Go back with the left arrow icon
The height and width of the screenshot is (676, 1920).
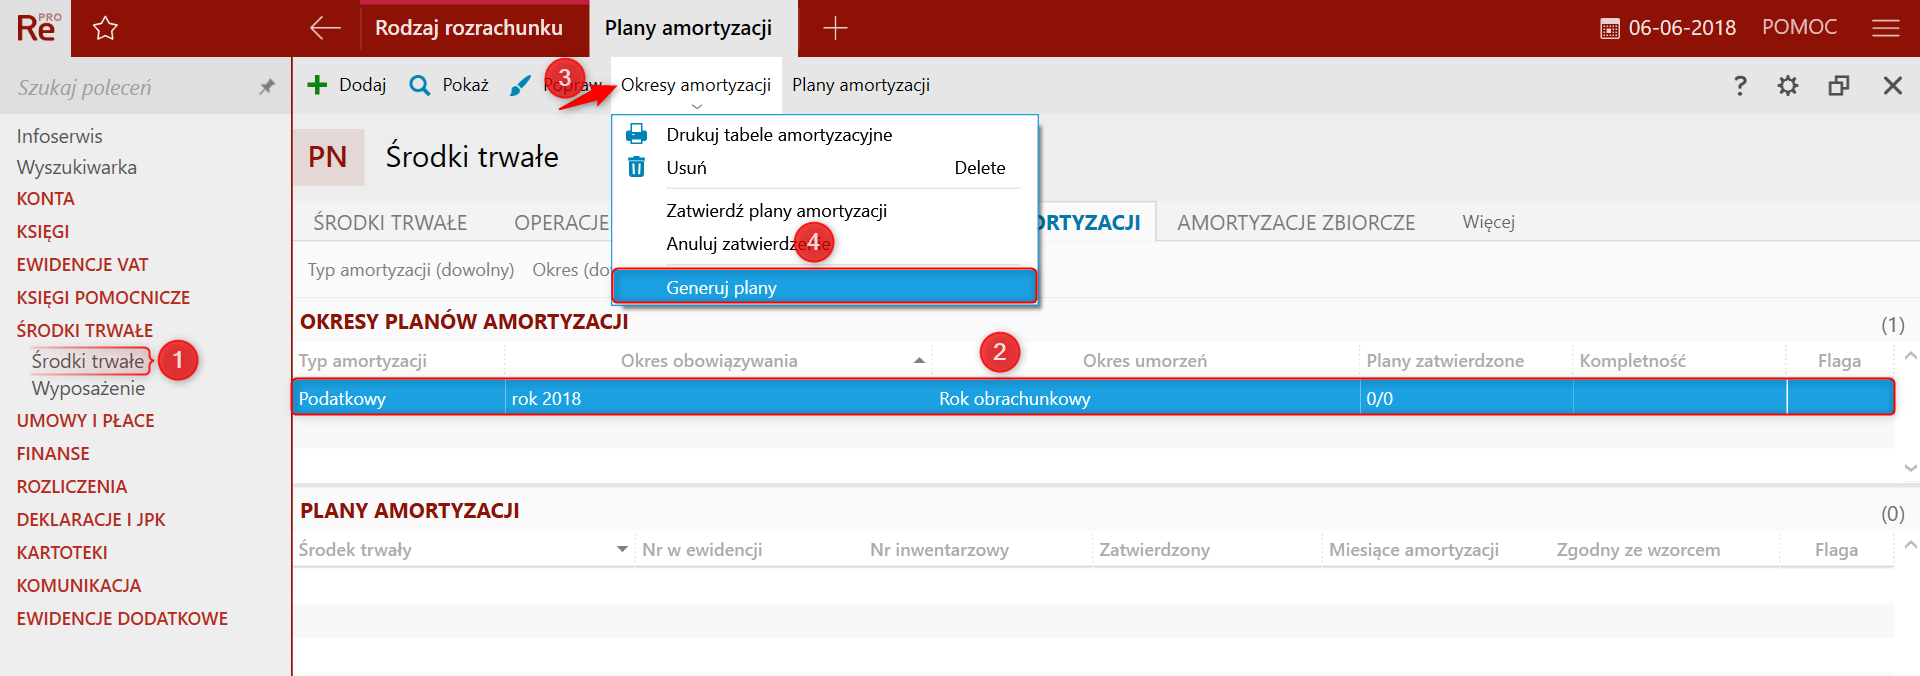point(325,28)
